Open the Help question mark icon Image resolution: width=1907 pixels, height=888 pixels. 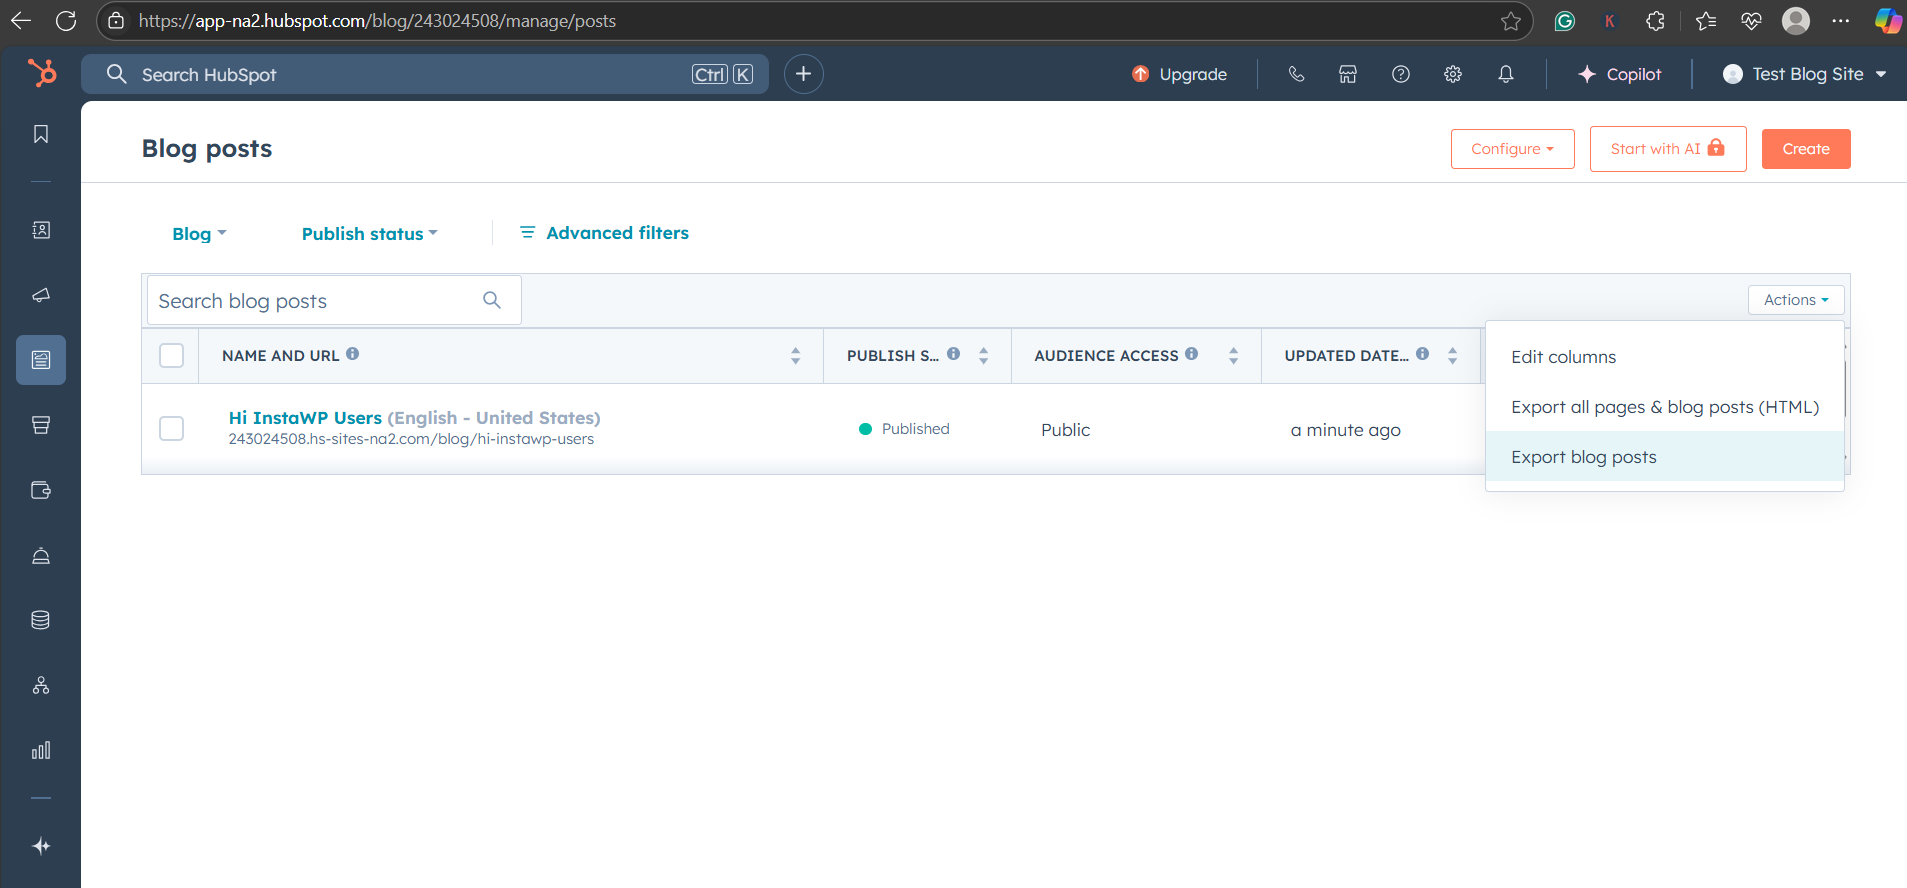click(1401, 74)
